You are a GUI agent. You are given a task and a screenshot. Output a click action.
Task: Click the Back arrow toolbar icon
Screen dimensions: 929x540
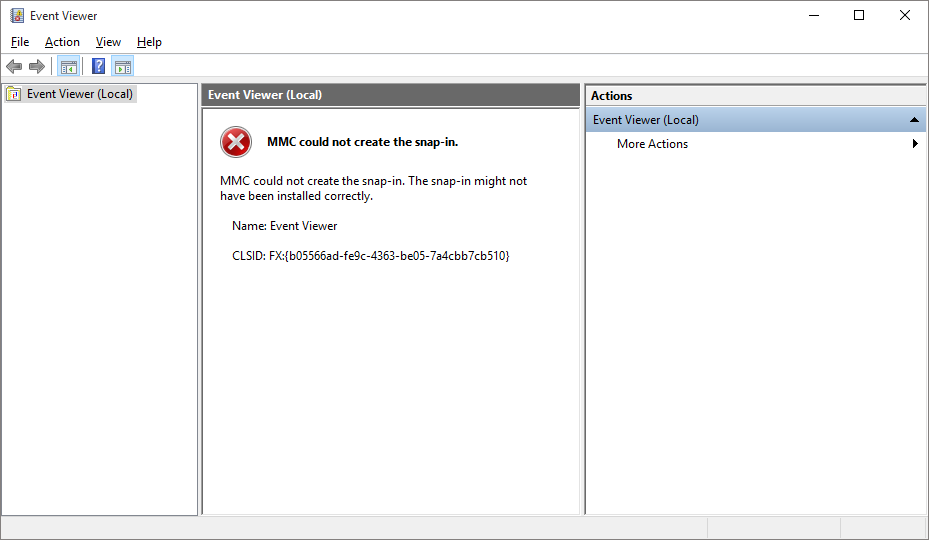(x=14, y=66)
